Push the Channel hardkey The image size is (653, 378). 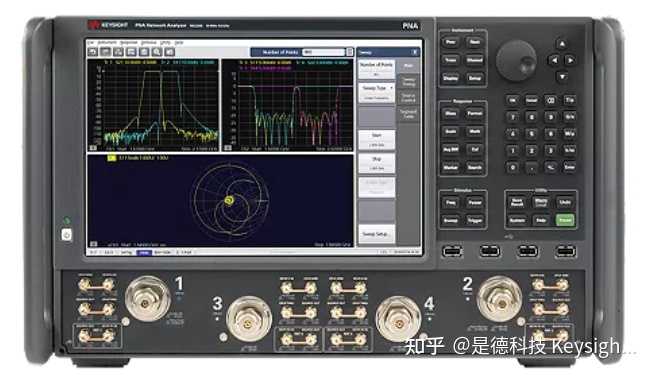click(474, 60)
